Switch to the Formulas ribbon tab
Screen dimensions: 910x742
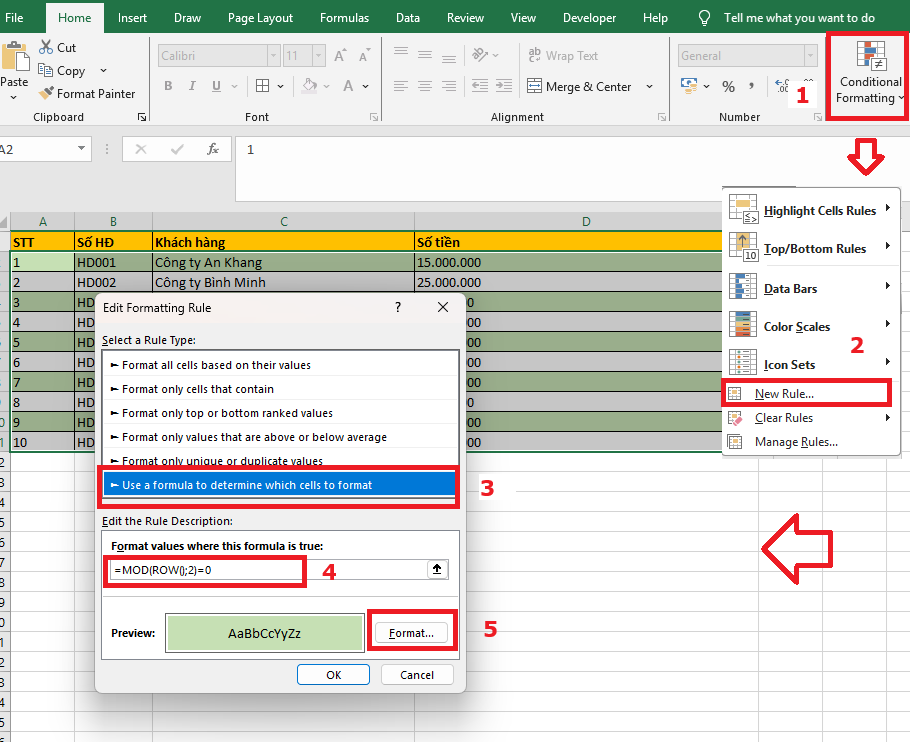(x=344, y=17)
